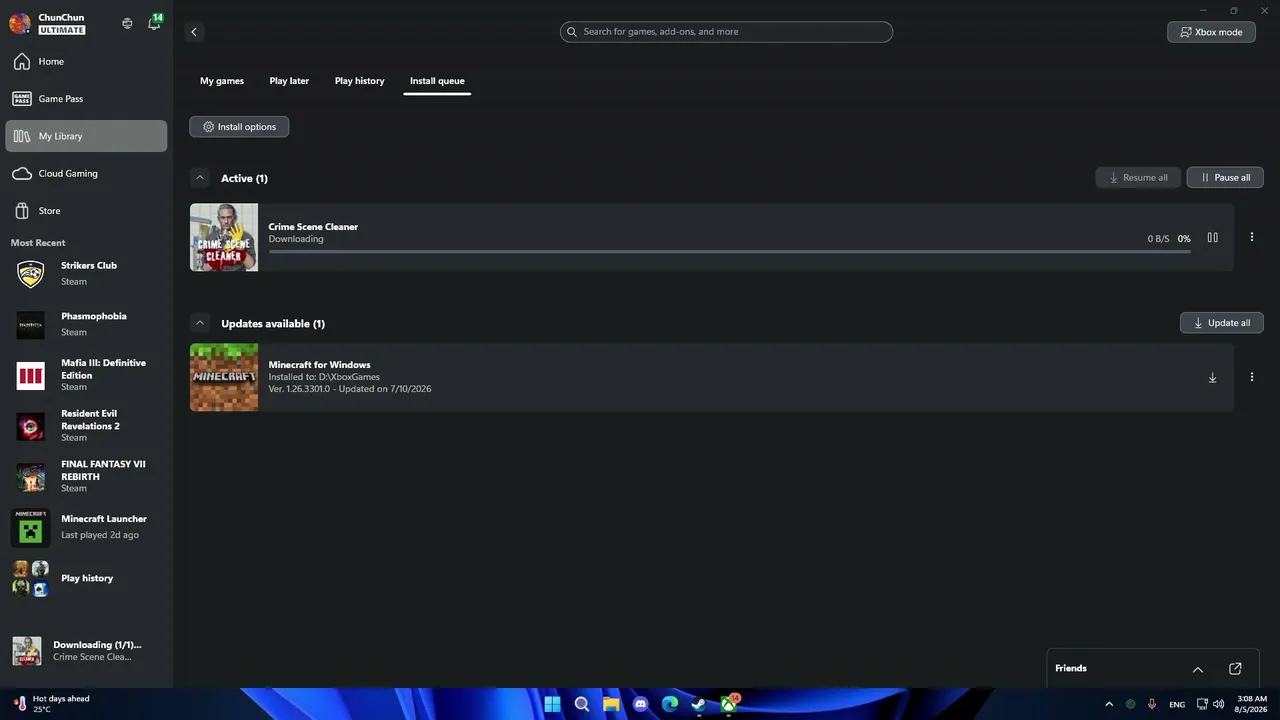This screenshot has width=1280, height=720.
Task: Open File Explorer from the taskbar
Action: point(611,704)
